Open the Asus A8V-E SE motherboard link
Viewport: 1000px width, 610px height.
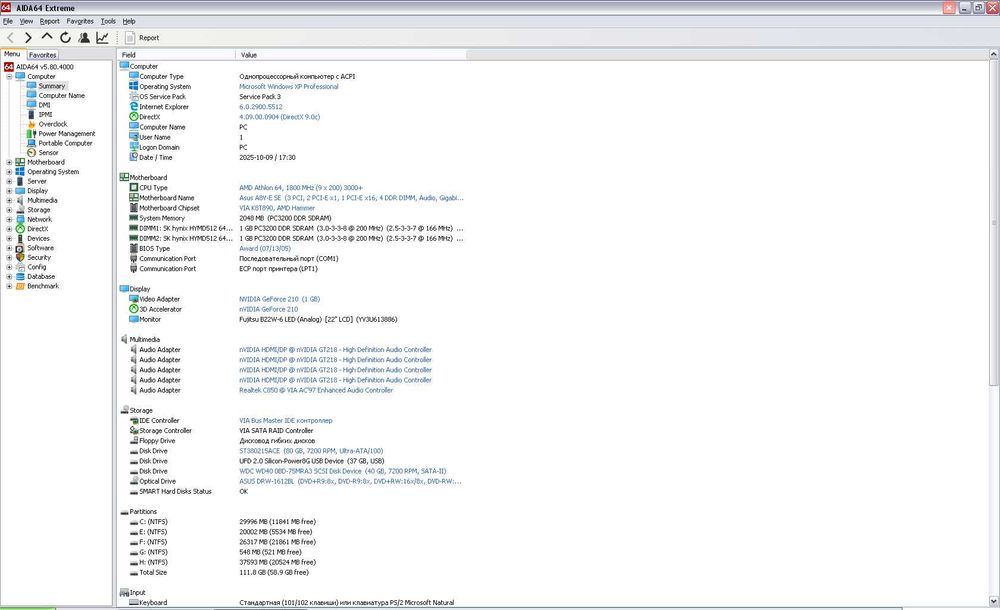point(351,198)
